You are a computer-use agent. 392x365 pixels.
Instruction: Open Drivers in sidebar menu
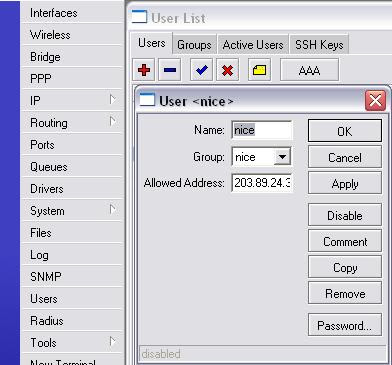click(72, 188)
